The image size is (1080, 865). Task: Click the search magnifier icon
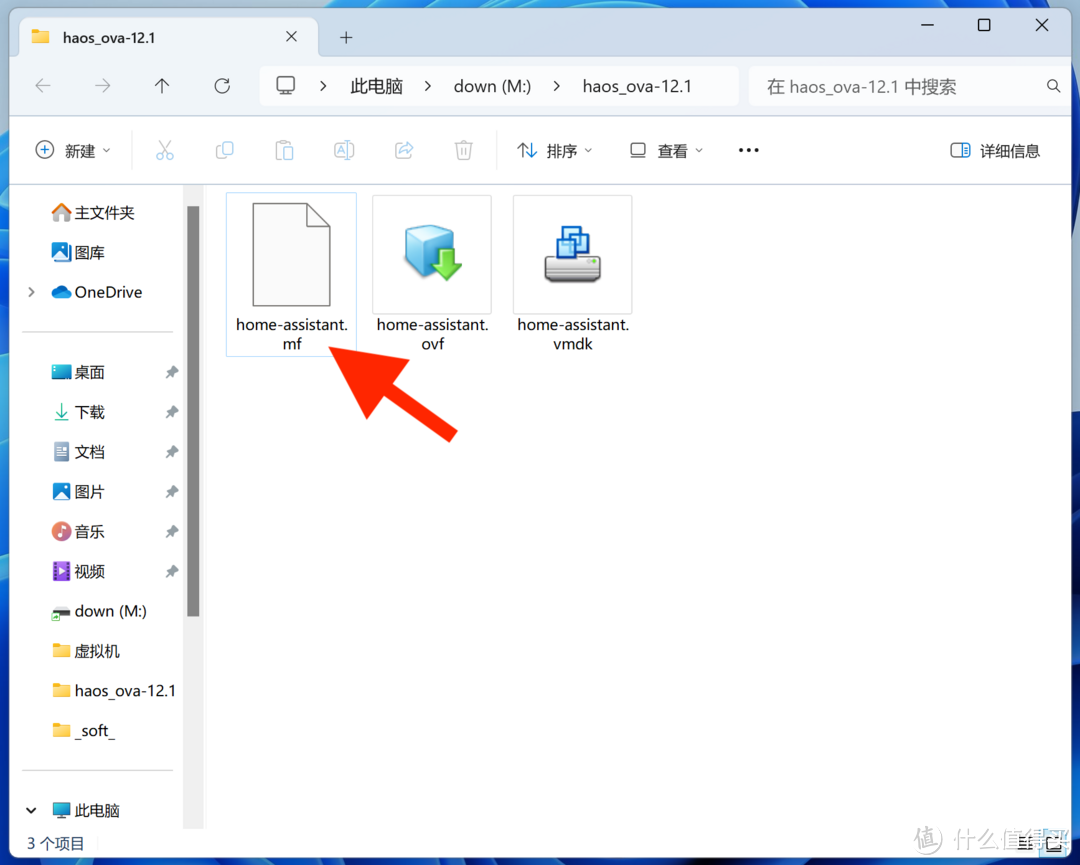(1053, 86)
